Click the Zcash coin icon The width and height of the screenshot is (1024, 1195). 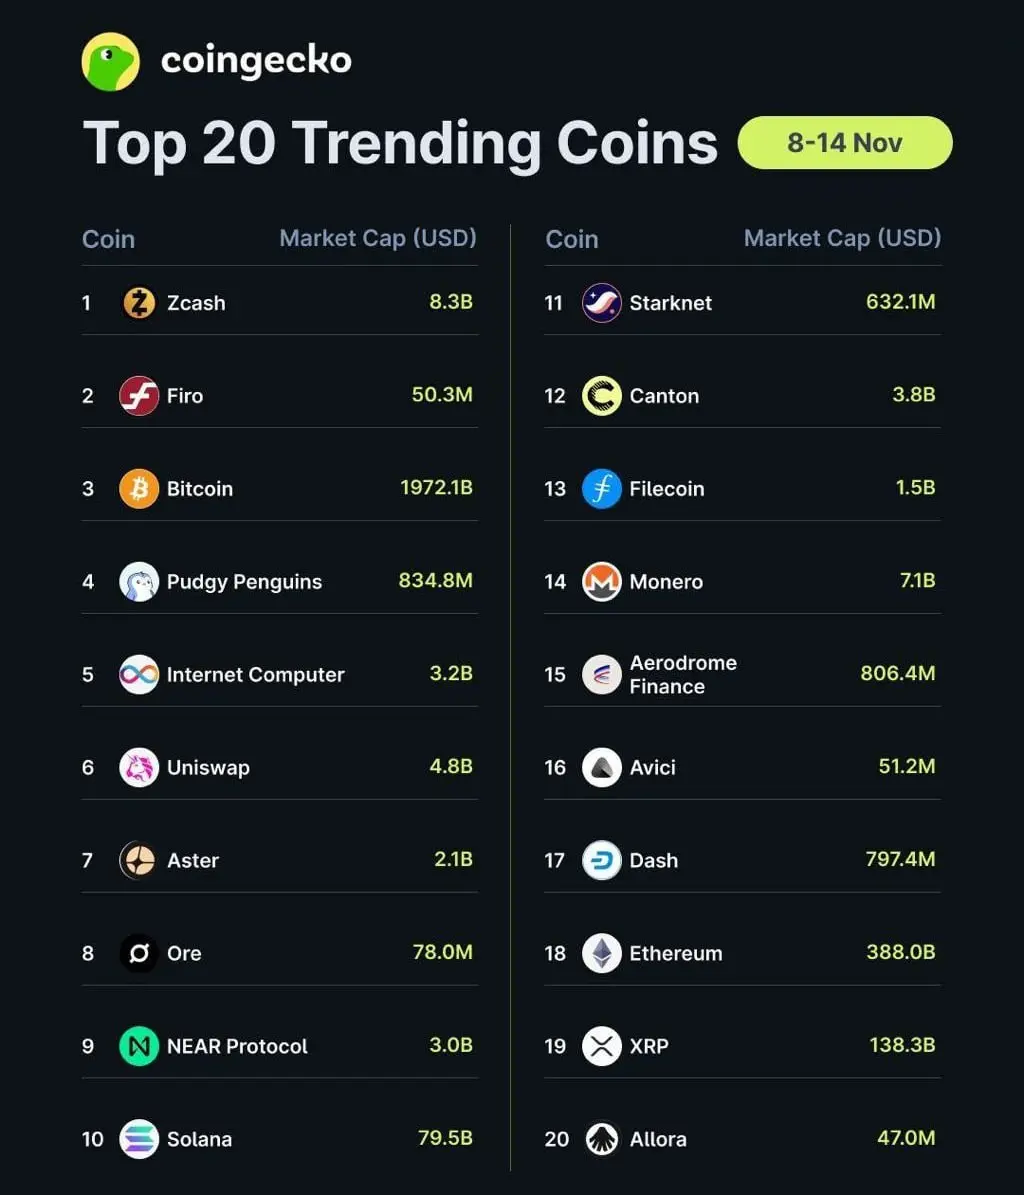point(139,303)
